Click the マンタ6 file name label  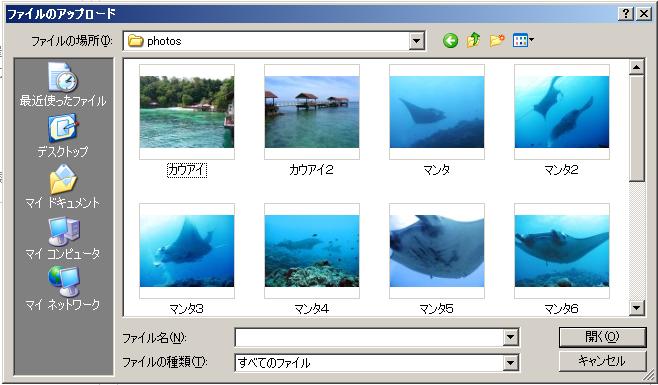[x=561, y=309]
